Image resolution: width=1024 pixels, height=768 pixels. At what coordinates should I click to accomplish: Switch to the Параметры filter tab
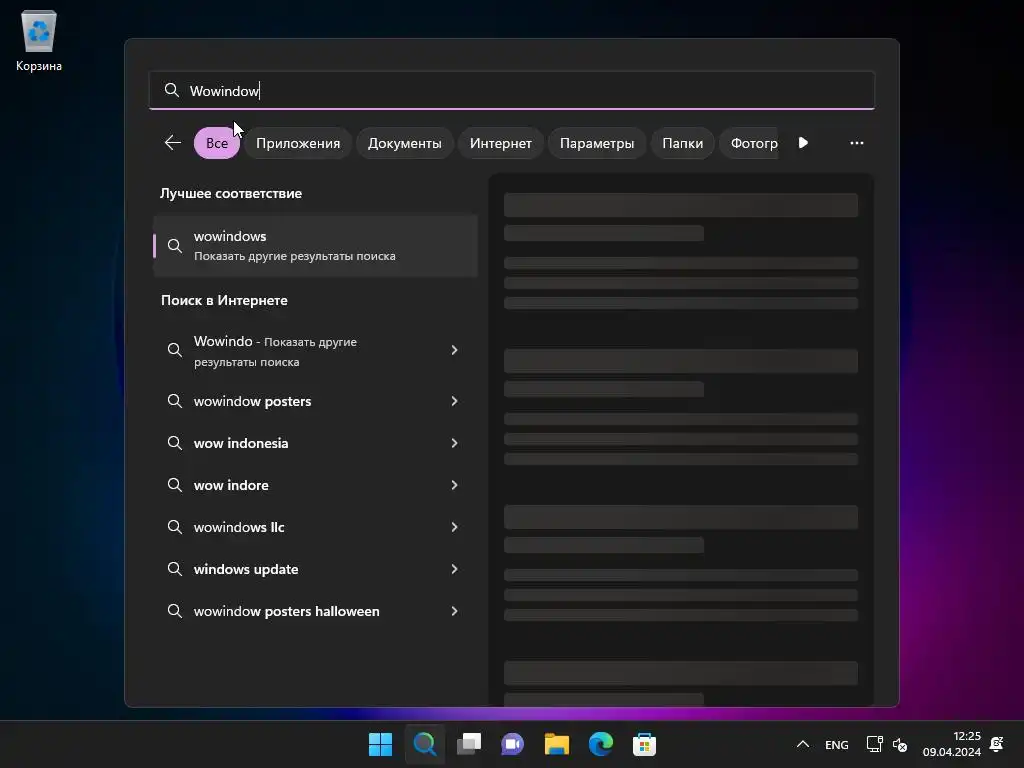597,143
